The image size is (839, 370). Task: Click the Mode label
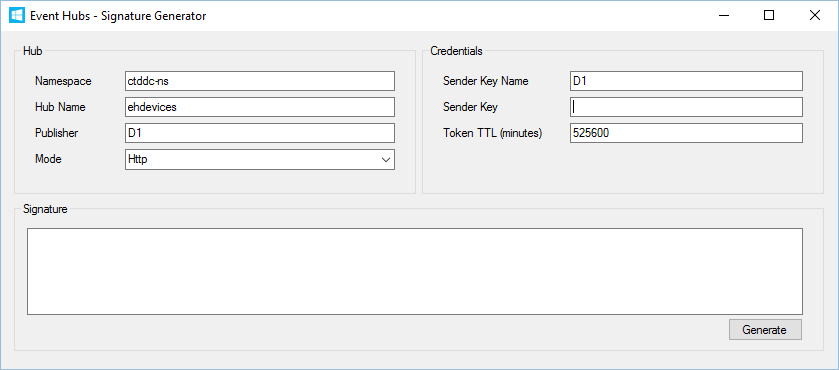[48, 159]
